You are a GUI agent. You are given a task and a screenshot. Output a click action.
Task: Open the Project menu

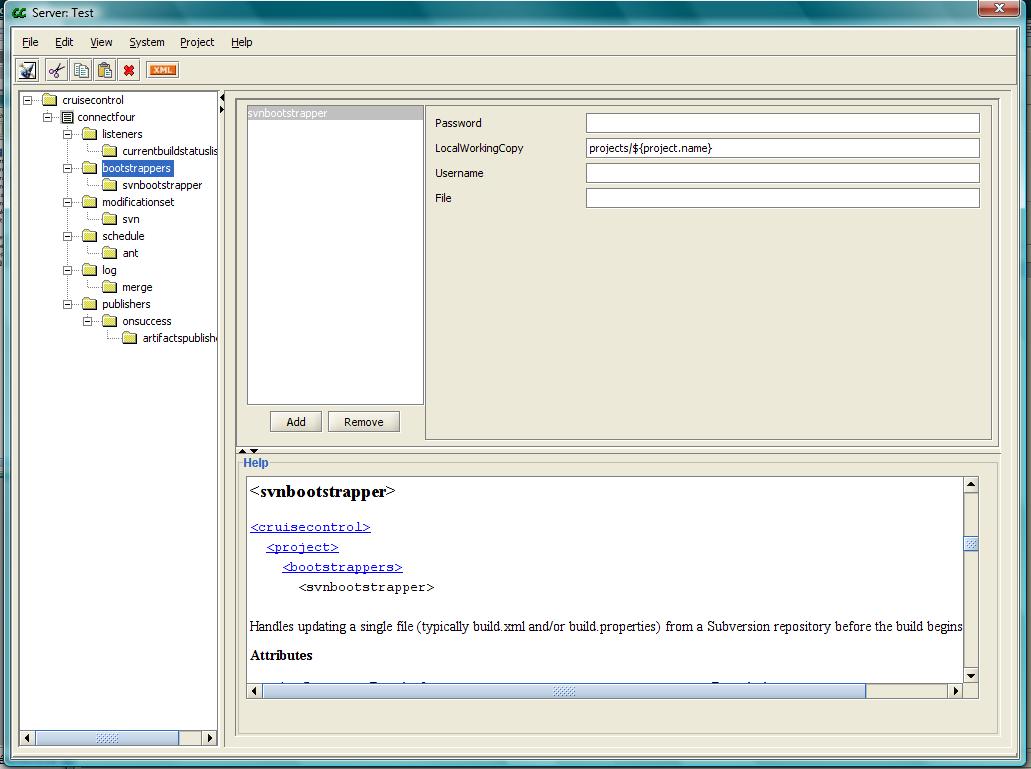click(197, 42)
